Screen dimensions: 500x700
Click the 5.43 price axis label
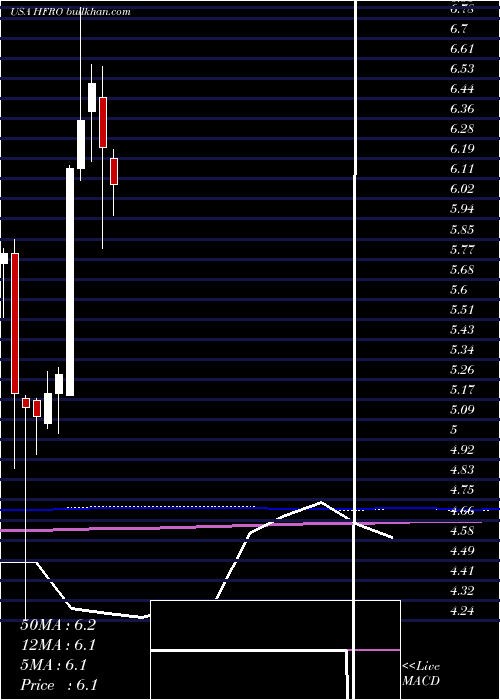tap(462, 329)
